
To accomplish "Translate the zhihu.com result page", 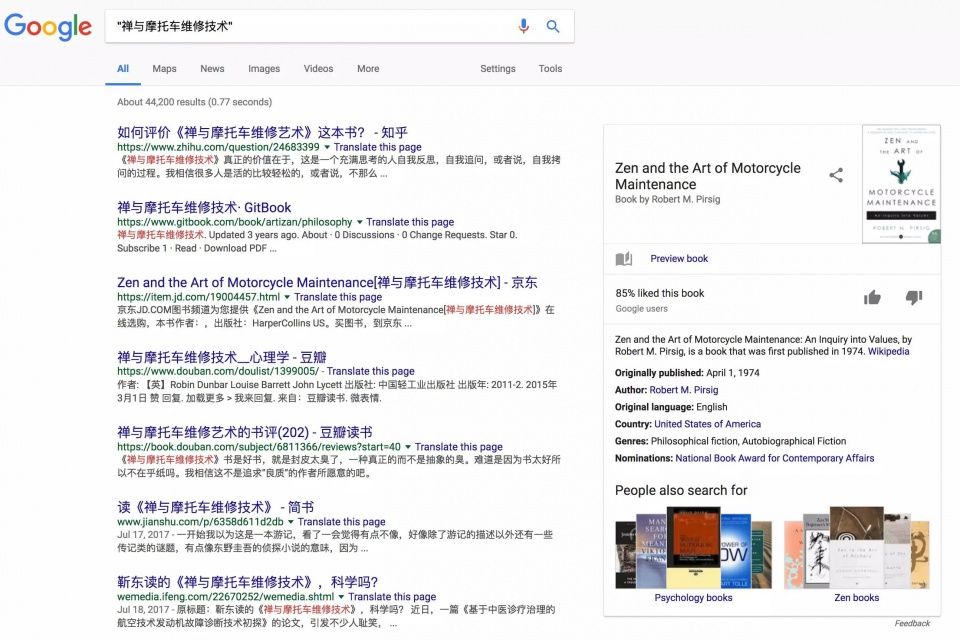I will pos(378,147).
